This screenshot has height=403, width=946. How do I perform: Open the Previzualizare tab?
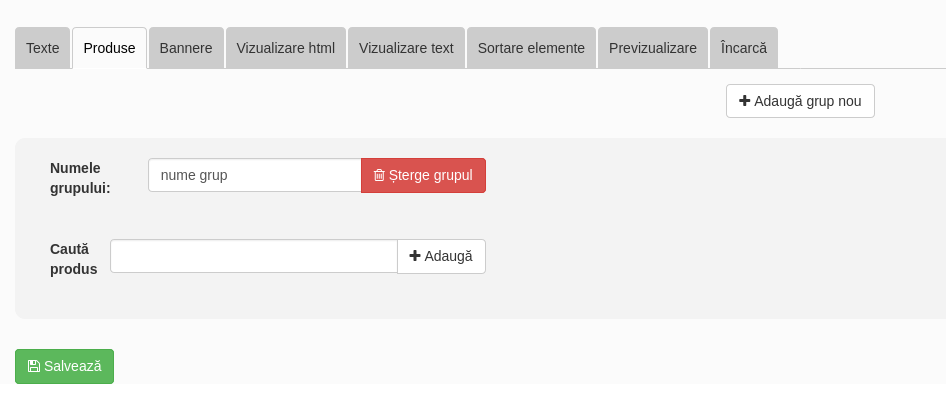[x=652, y=48]
